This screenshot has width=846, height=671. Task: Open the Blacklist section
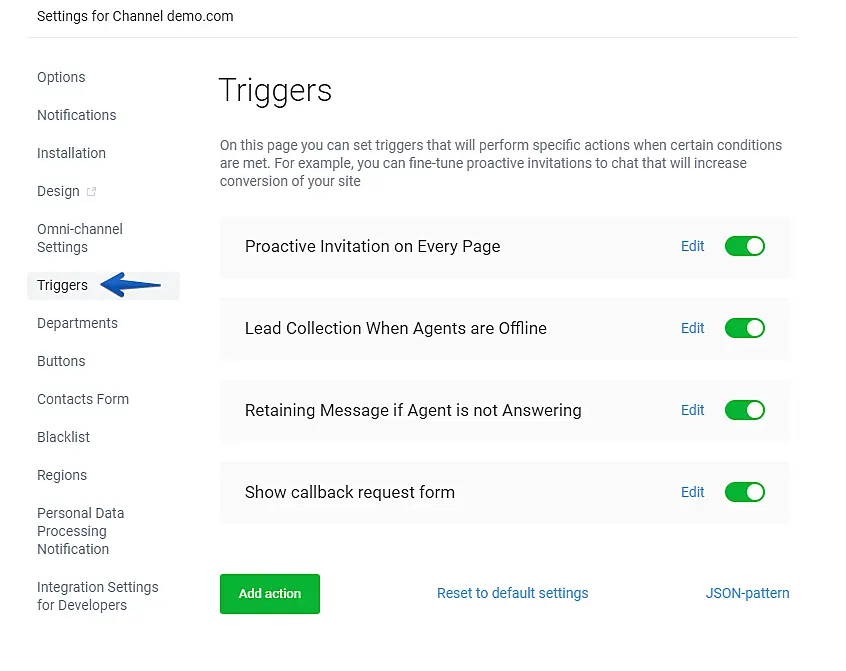click(x=64, y=437)
